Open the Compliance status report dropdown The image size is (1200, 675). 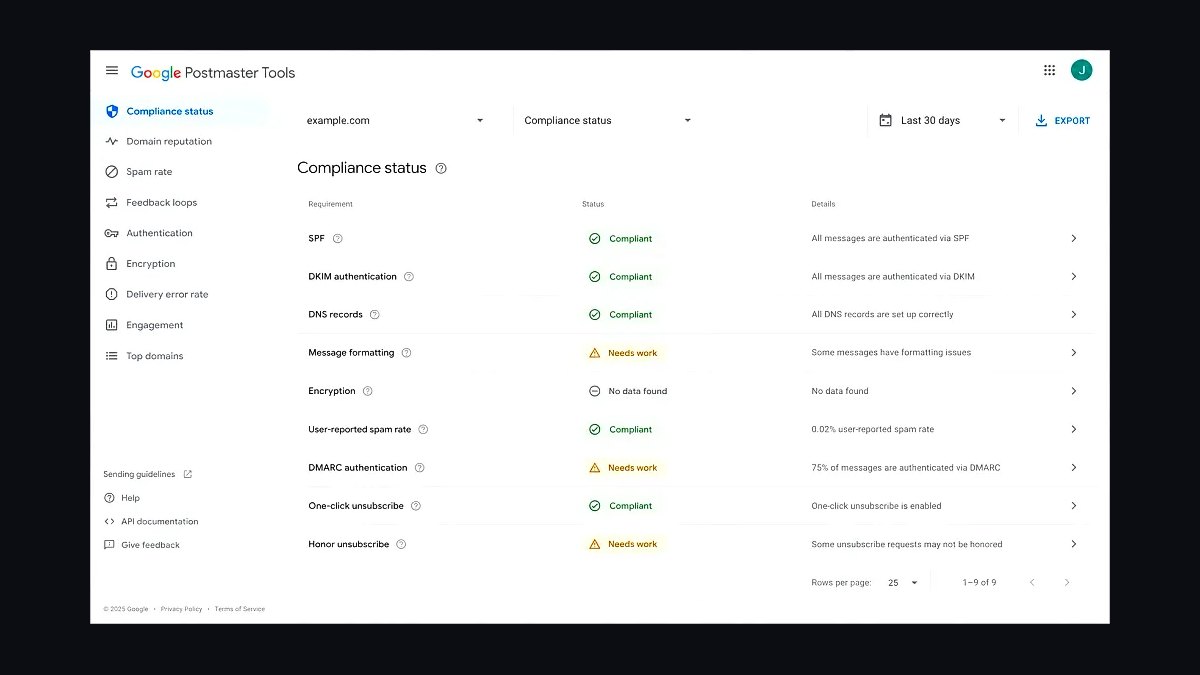(608, 120)
